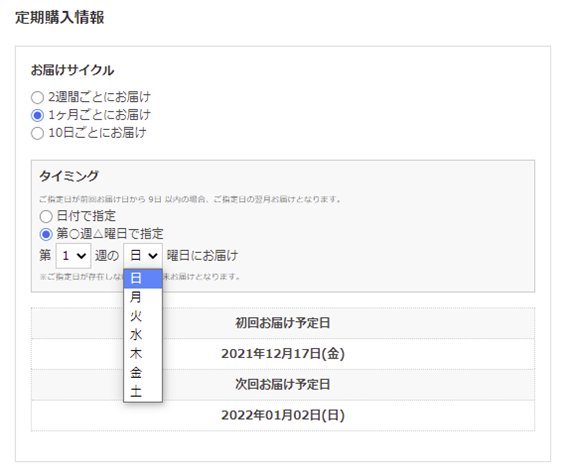Click the 初回お届け予定日 header row
Viewport: 567px width, 473px height.
point(283,323)
